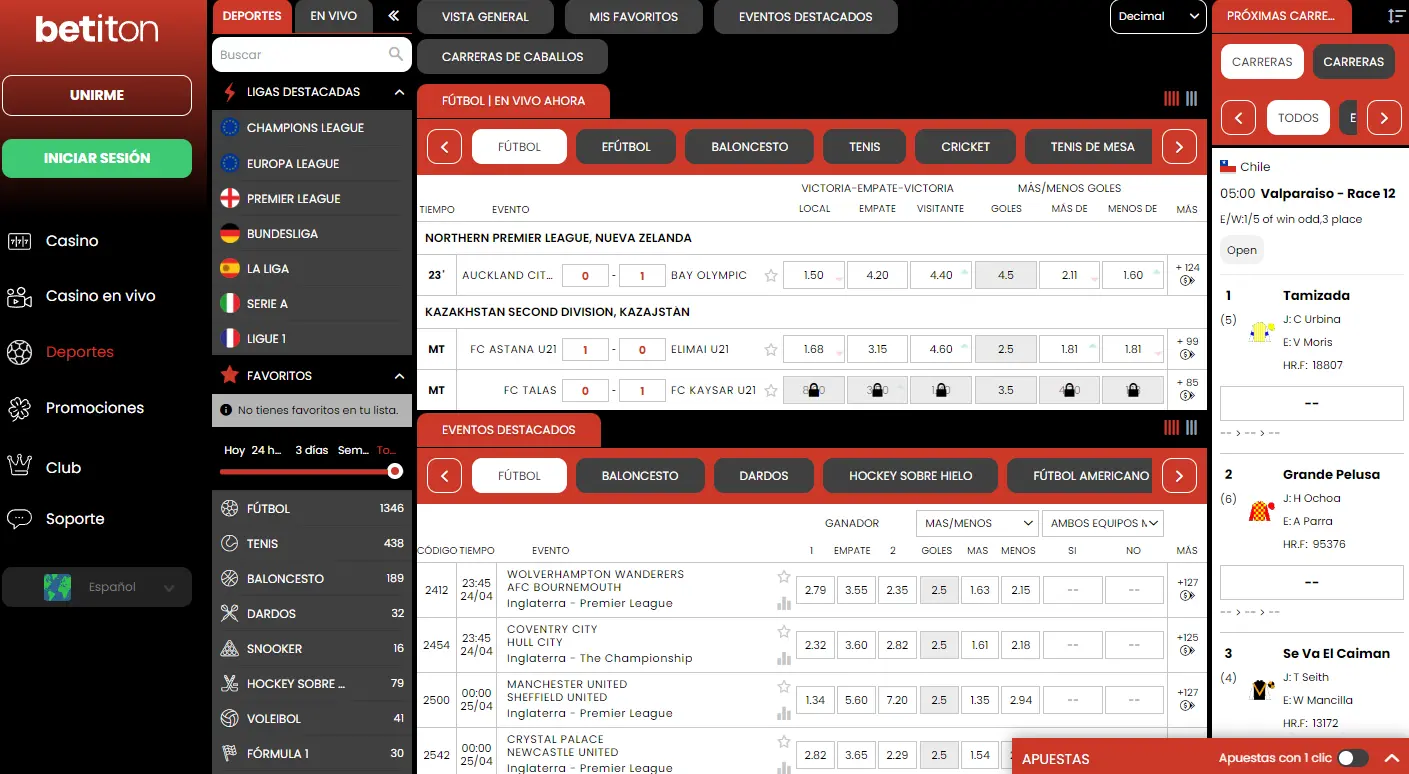Favorite the Auckland City match star

[771, 276]
